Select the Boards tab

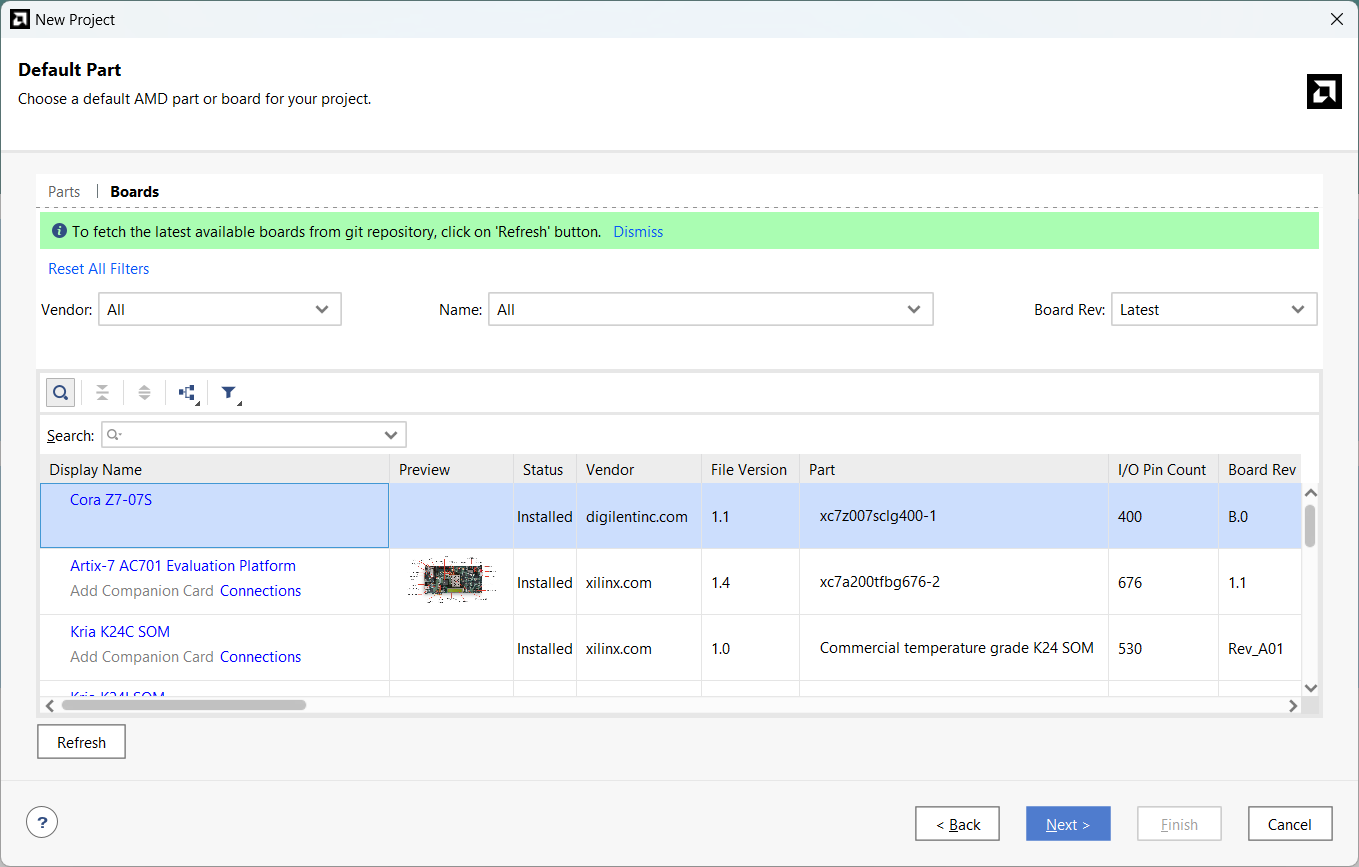click(x=135, y=191)
